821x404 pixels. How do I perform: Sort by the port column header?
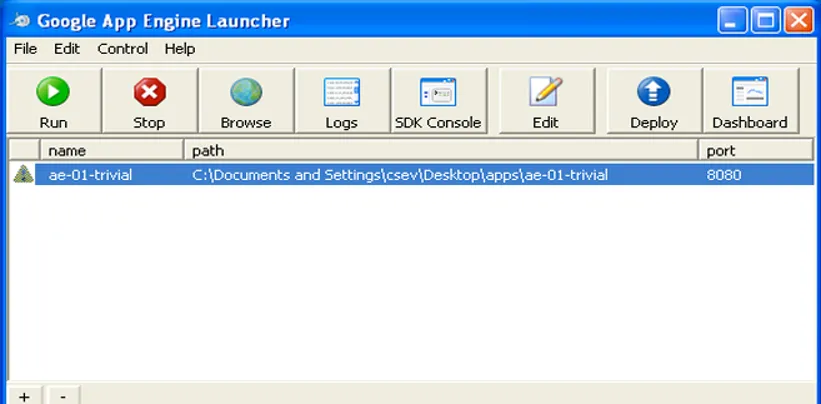756,151
